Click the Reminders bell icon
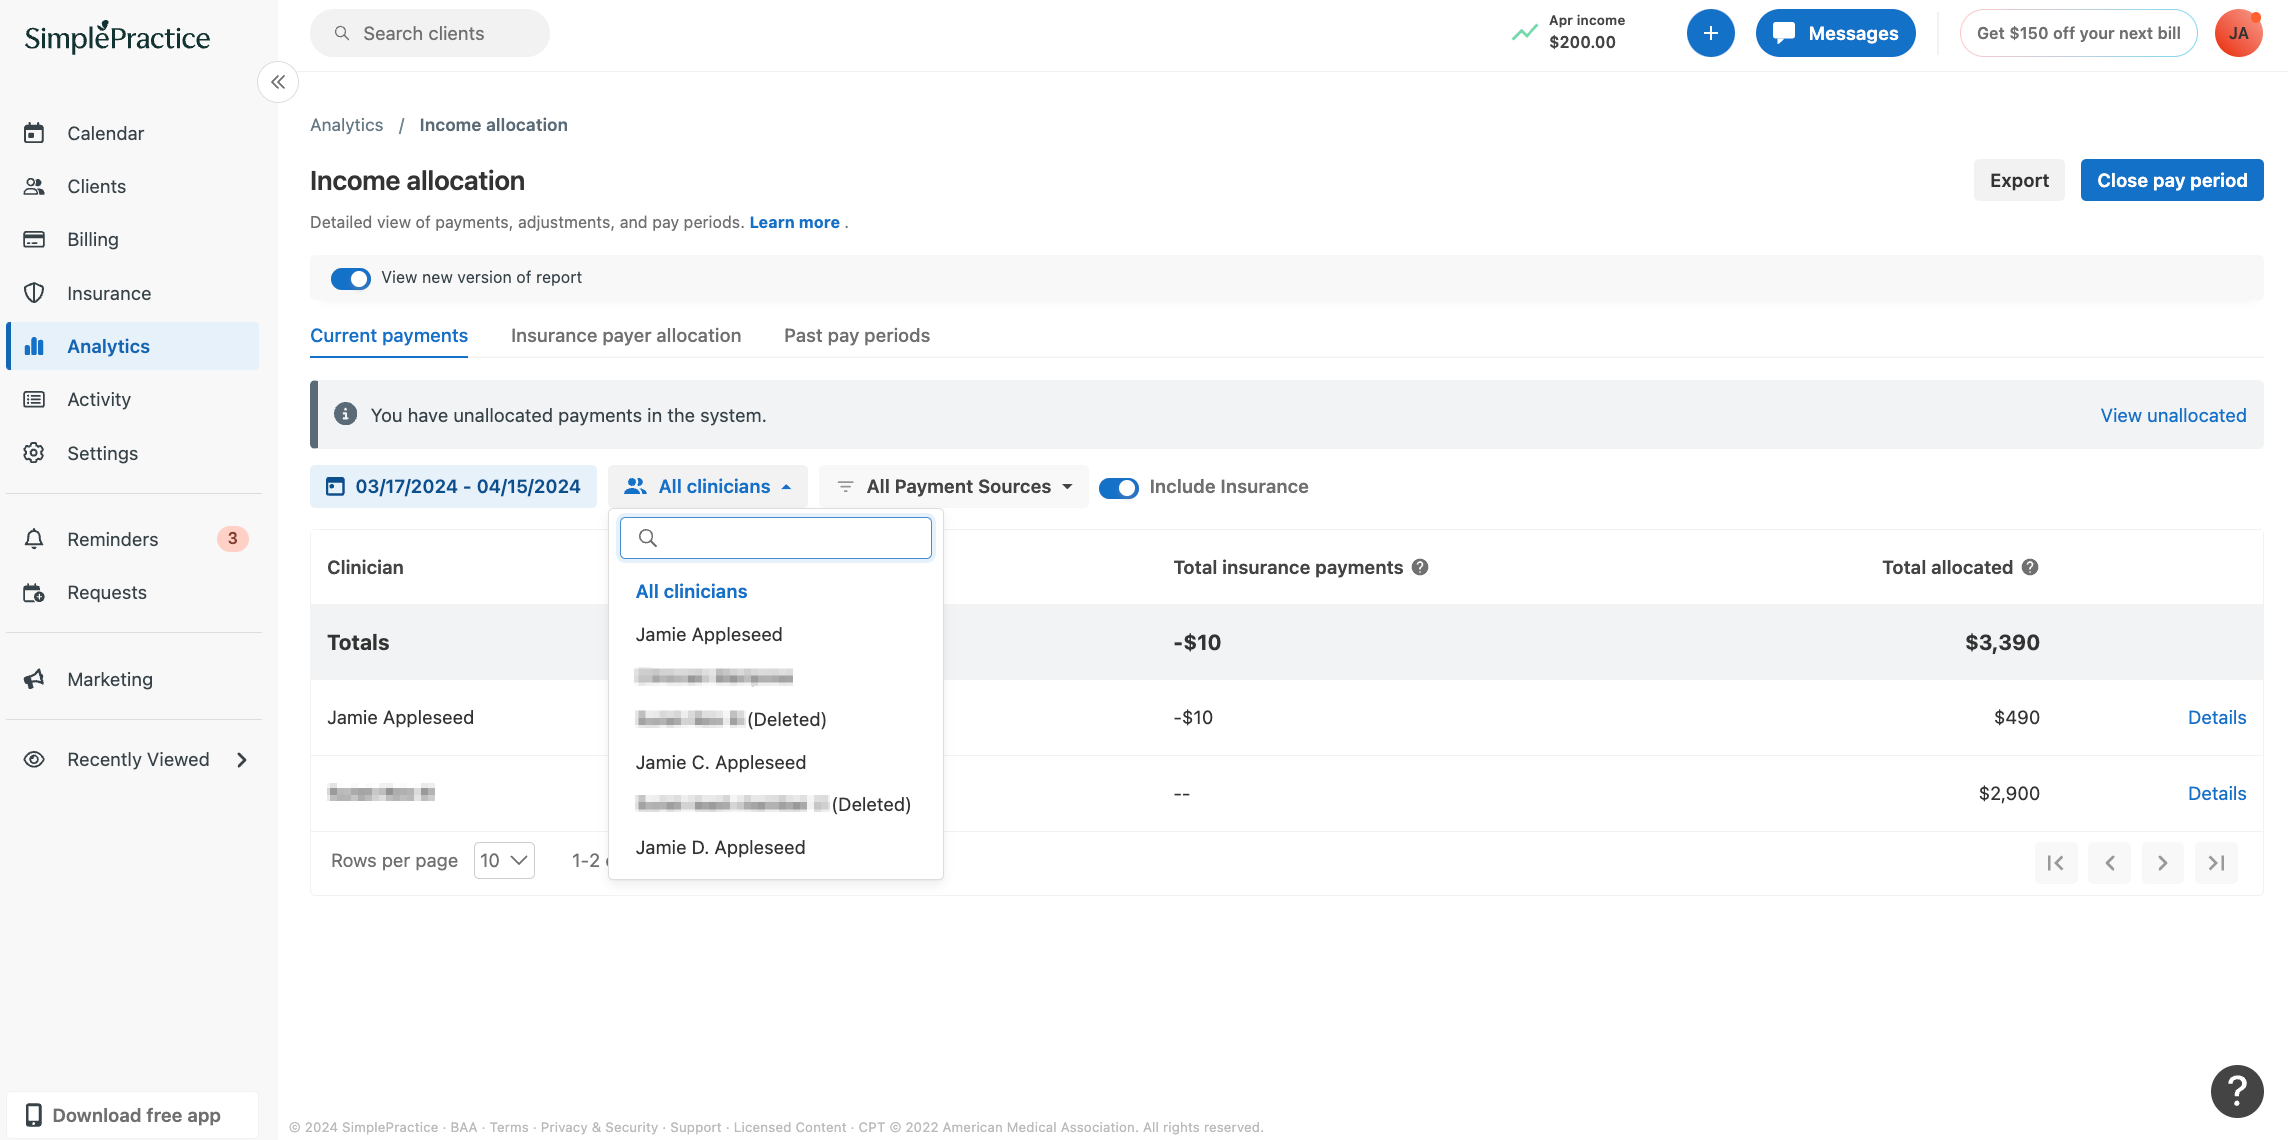 point(34,539)
